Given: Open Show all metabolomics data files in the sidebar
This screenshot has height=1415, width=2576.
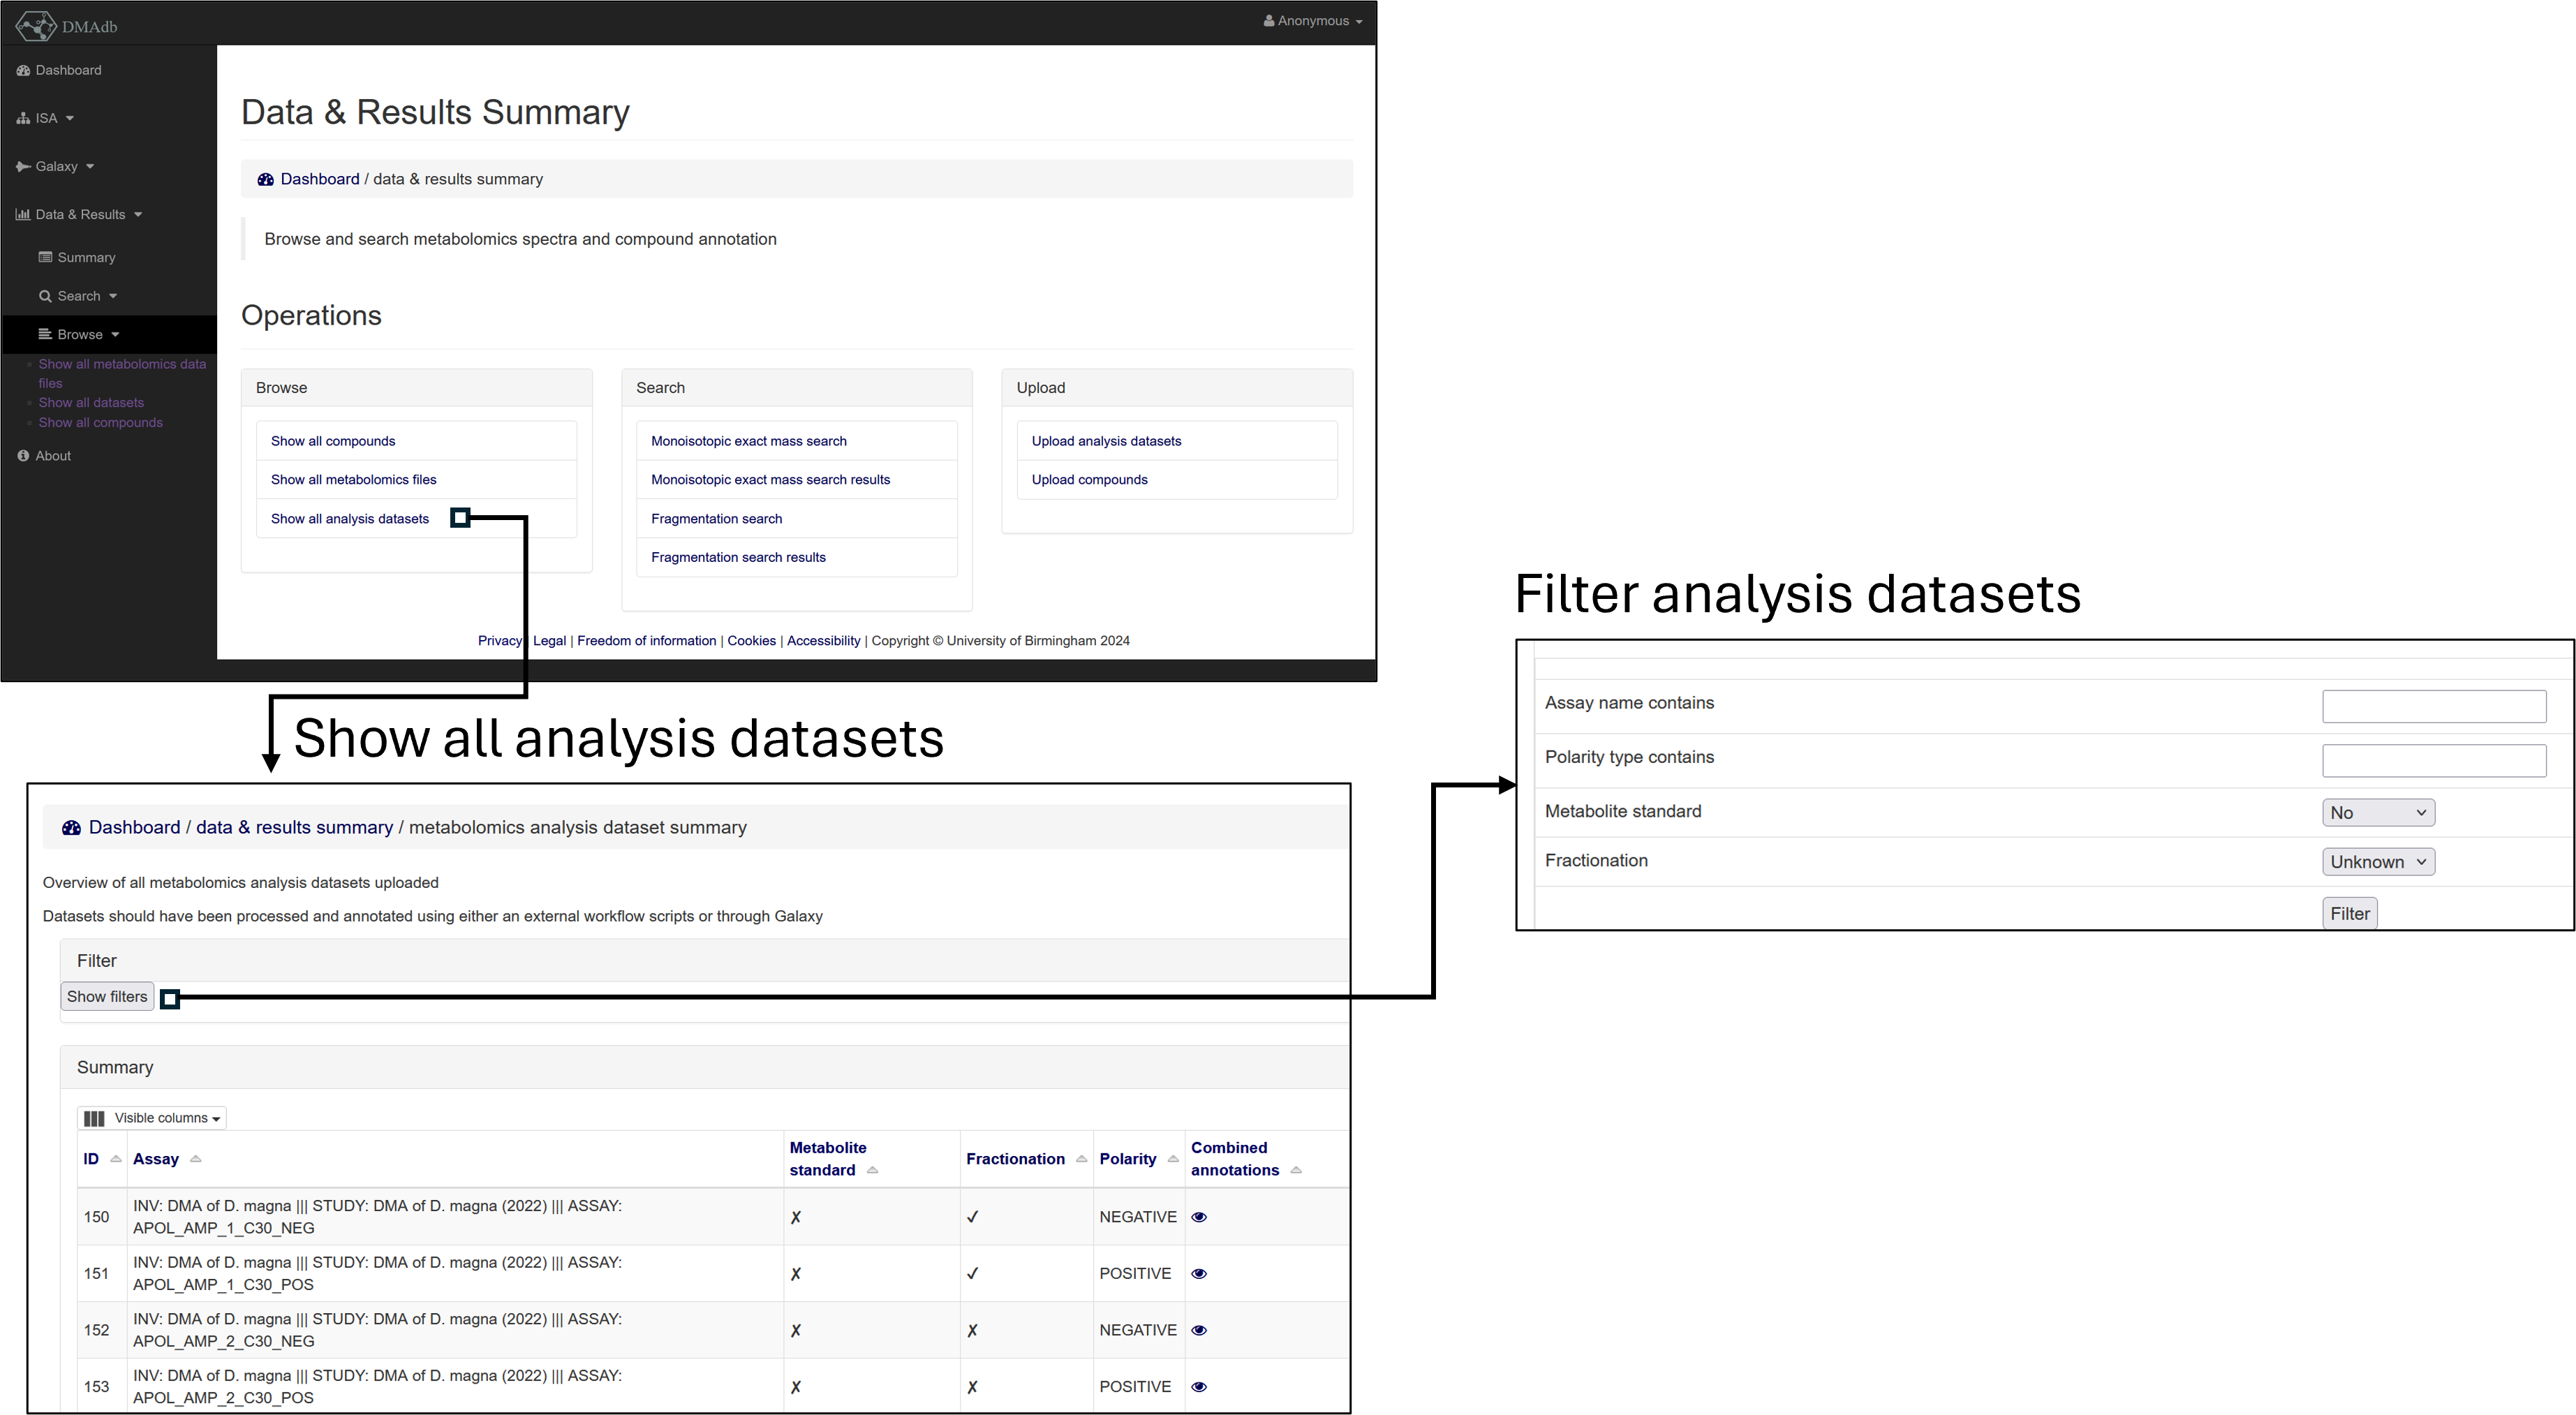Looking at the screenshot, I should pos(122,373).
